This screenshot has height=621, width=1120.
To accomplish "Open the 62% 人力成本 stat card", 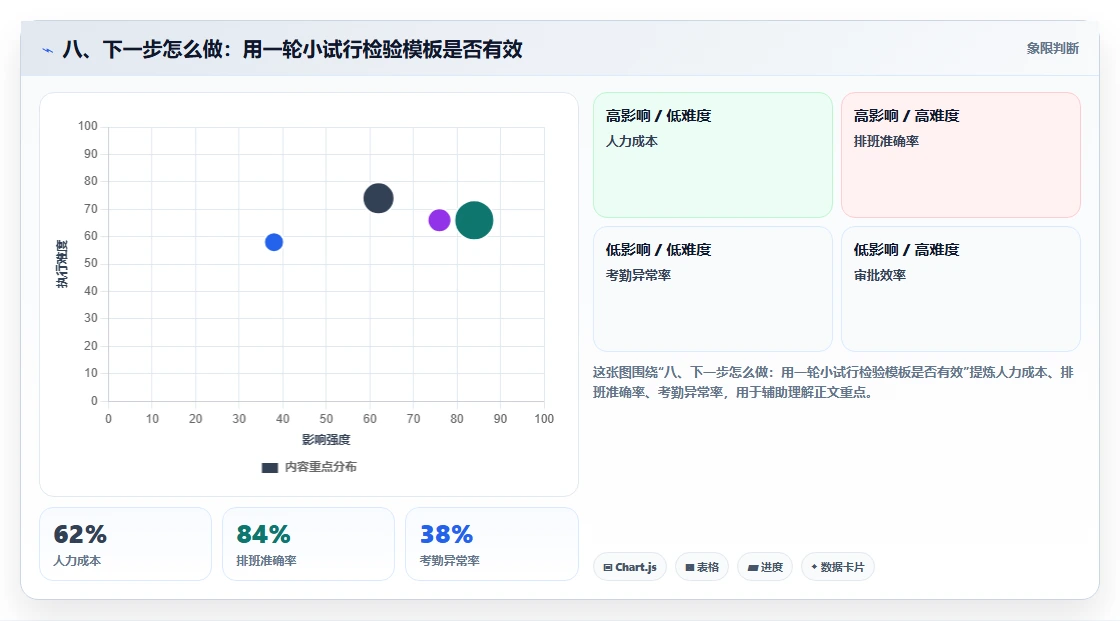I will pos(126,544).
